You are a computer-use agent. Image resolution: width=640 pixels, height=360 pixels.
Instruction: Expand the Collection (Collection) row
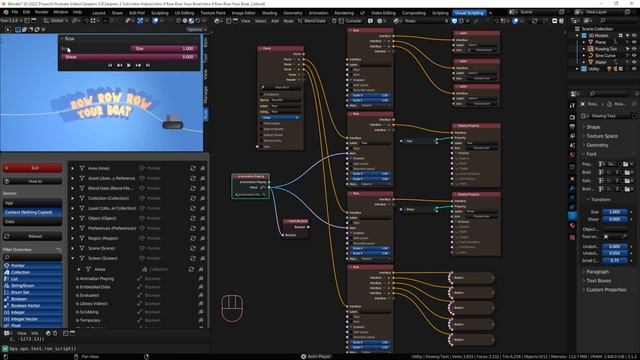click(73, 198)
